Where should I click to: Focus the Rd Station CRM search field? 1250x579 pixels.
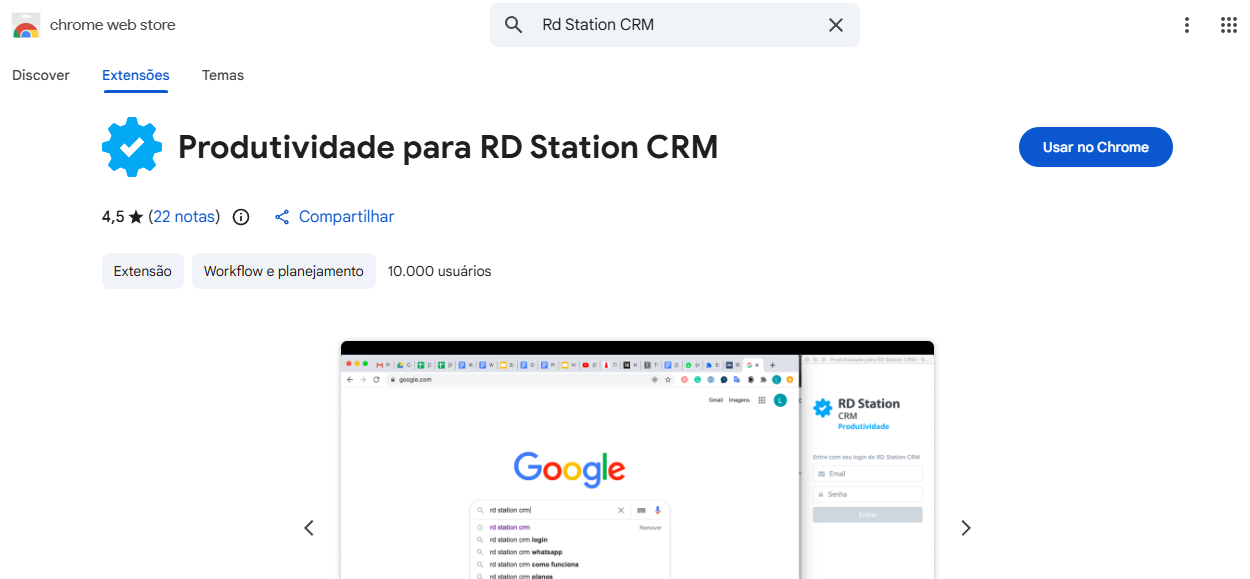point(675,25)
